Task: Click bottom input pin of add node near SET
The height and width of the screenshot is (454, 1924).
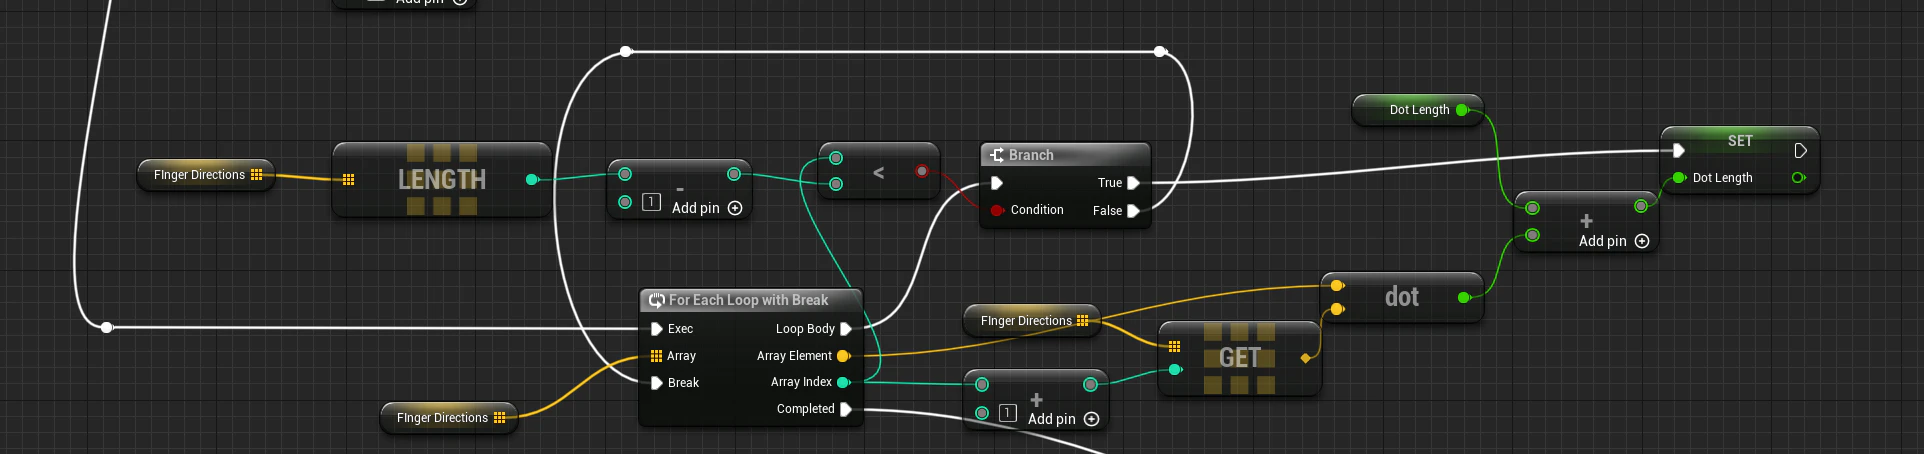Action: pyautogui.click(x=1532, y=236)
